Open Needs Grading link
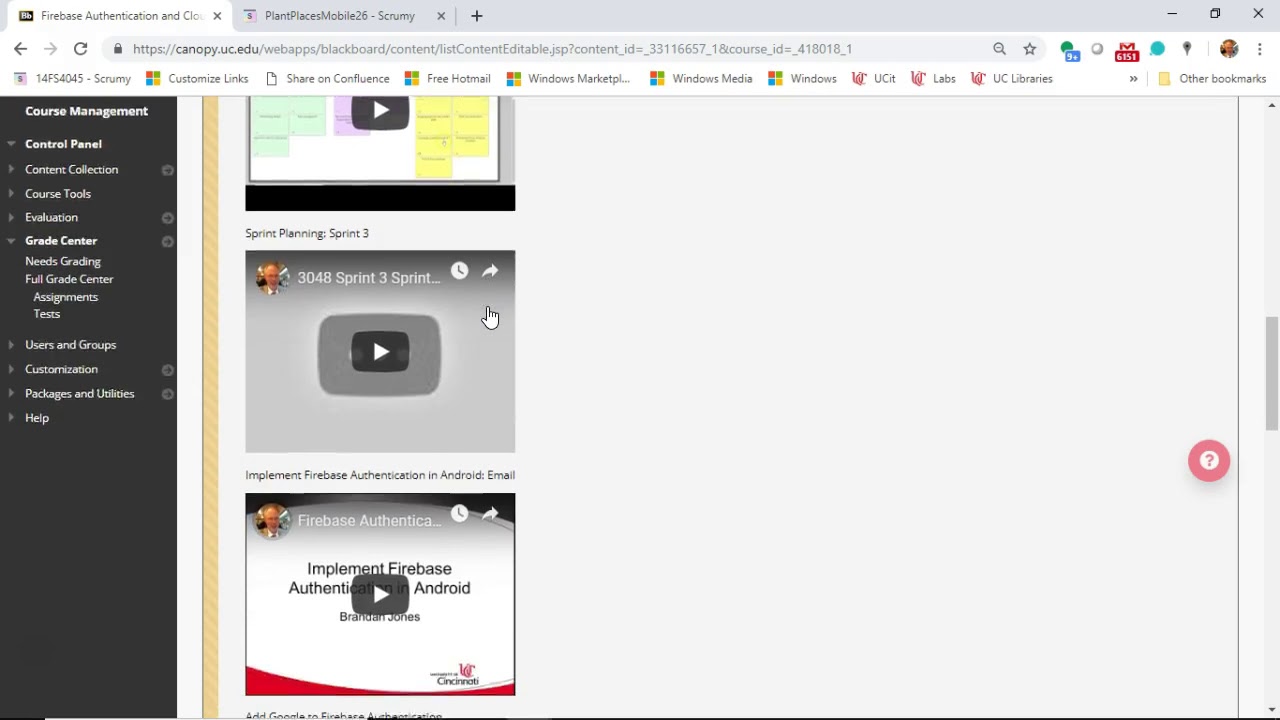This screenshot has height=720, width=1280. [63, 261]
